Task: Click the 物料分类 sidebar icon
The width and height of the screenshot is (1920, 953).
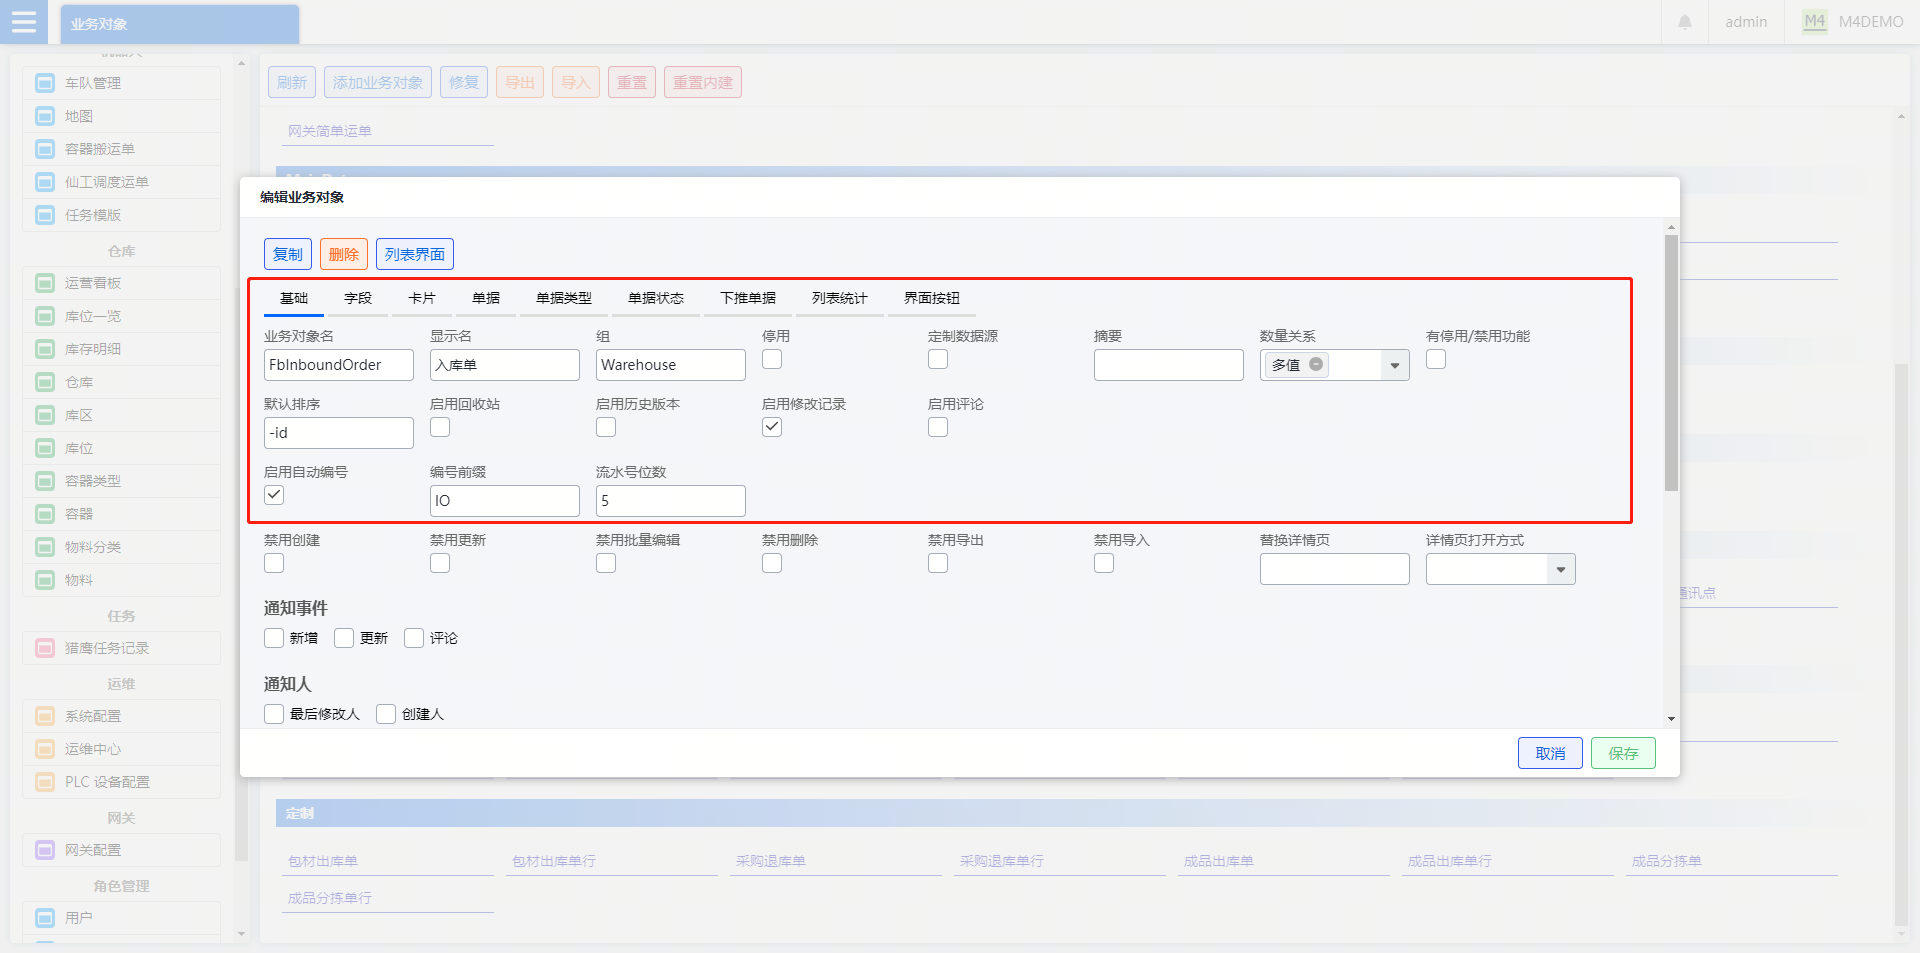Action: click(45, 547)
